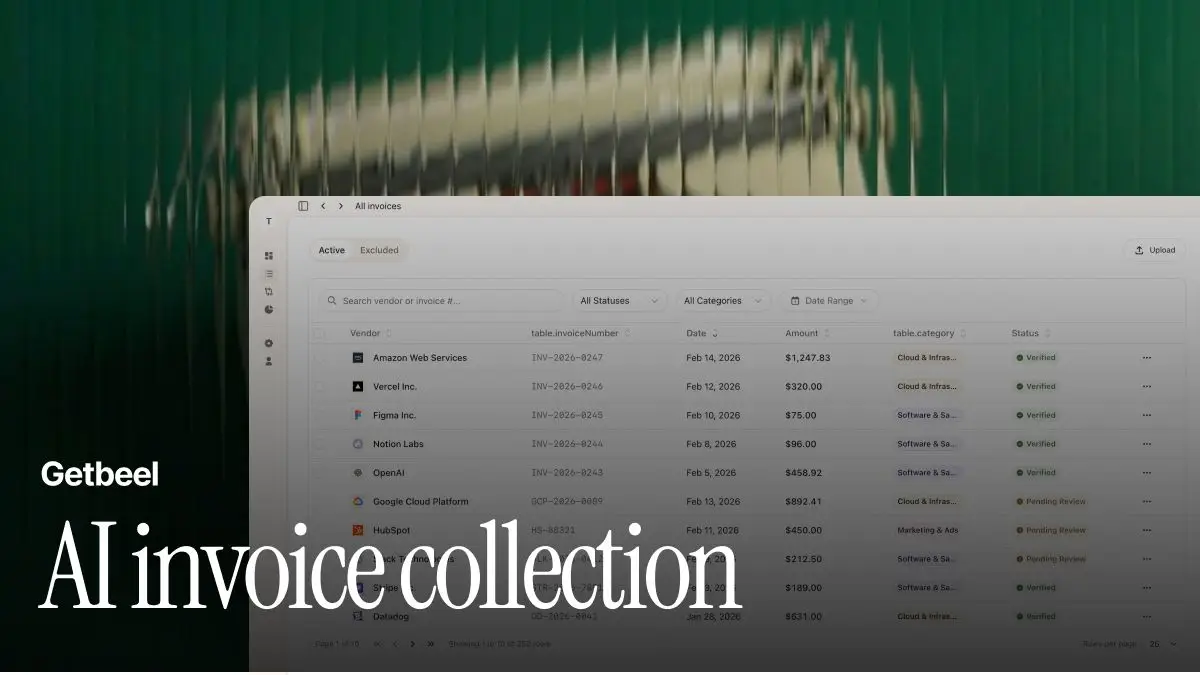The image size is (1200, 675).
Task: Click Pending Review status for Google Cloud Platform
Action: click(1051, 502)
